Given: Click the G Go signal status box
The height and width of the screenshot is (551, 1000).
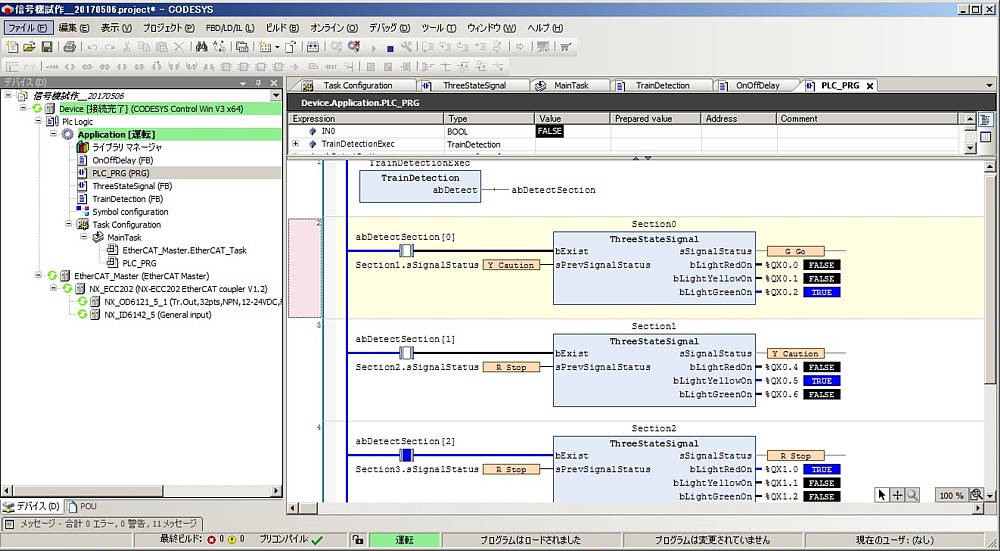Looking at the screenshot, I should point(795,251).
